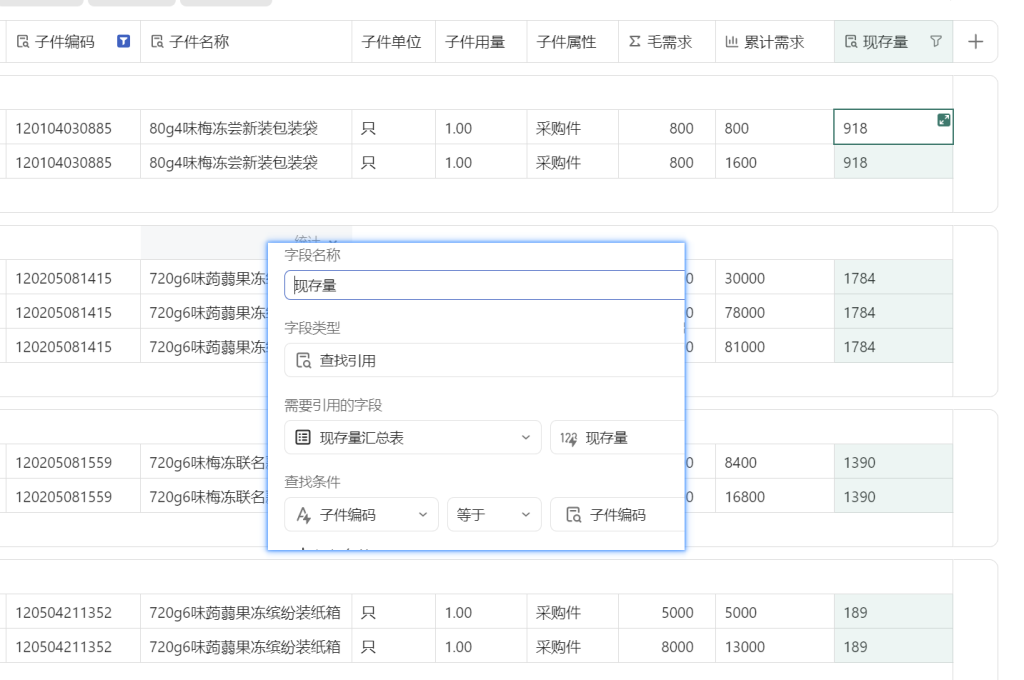Screen dimensions: 1024x680
Task: Select 子件名称 cell in the 13000 row
Action: [x=246, y=647]
